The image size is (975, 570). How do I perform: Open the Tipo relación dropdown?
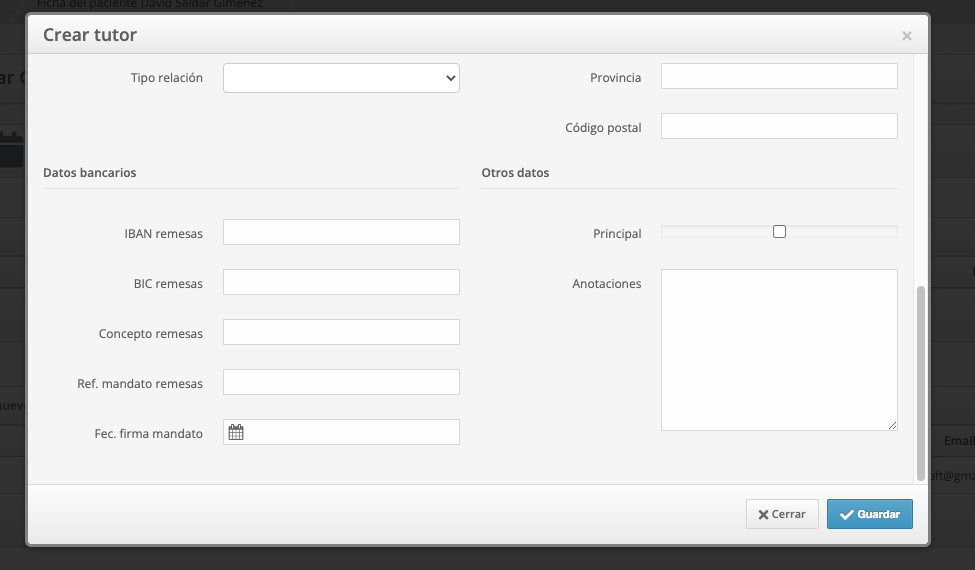coord(341,78)
